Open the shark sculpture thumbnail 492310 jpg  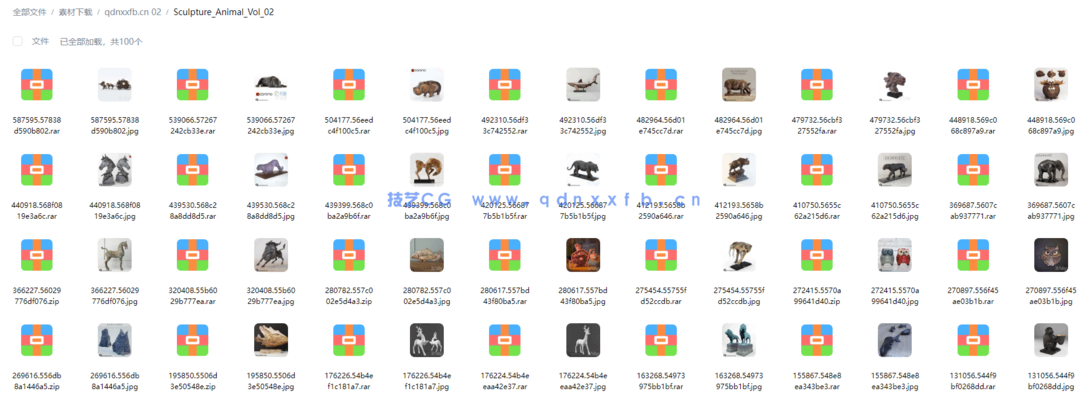click(x=583, y=85)
